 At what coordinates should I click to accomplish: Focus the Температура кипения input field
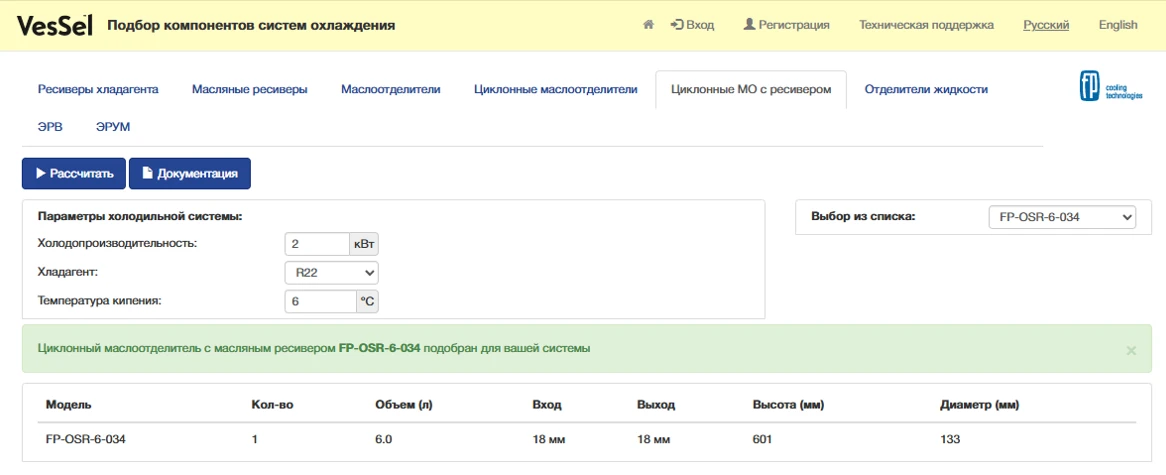coord(321,302)
